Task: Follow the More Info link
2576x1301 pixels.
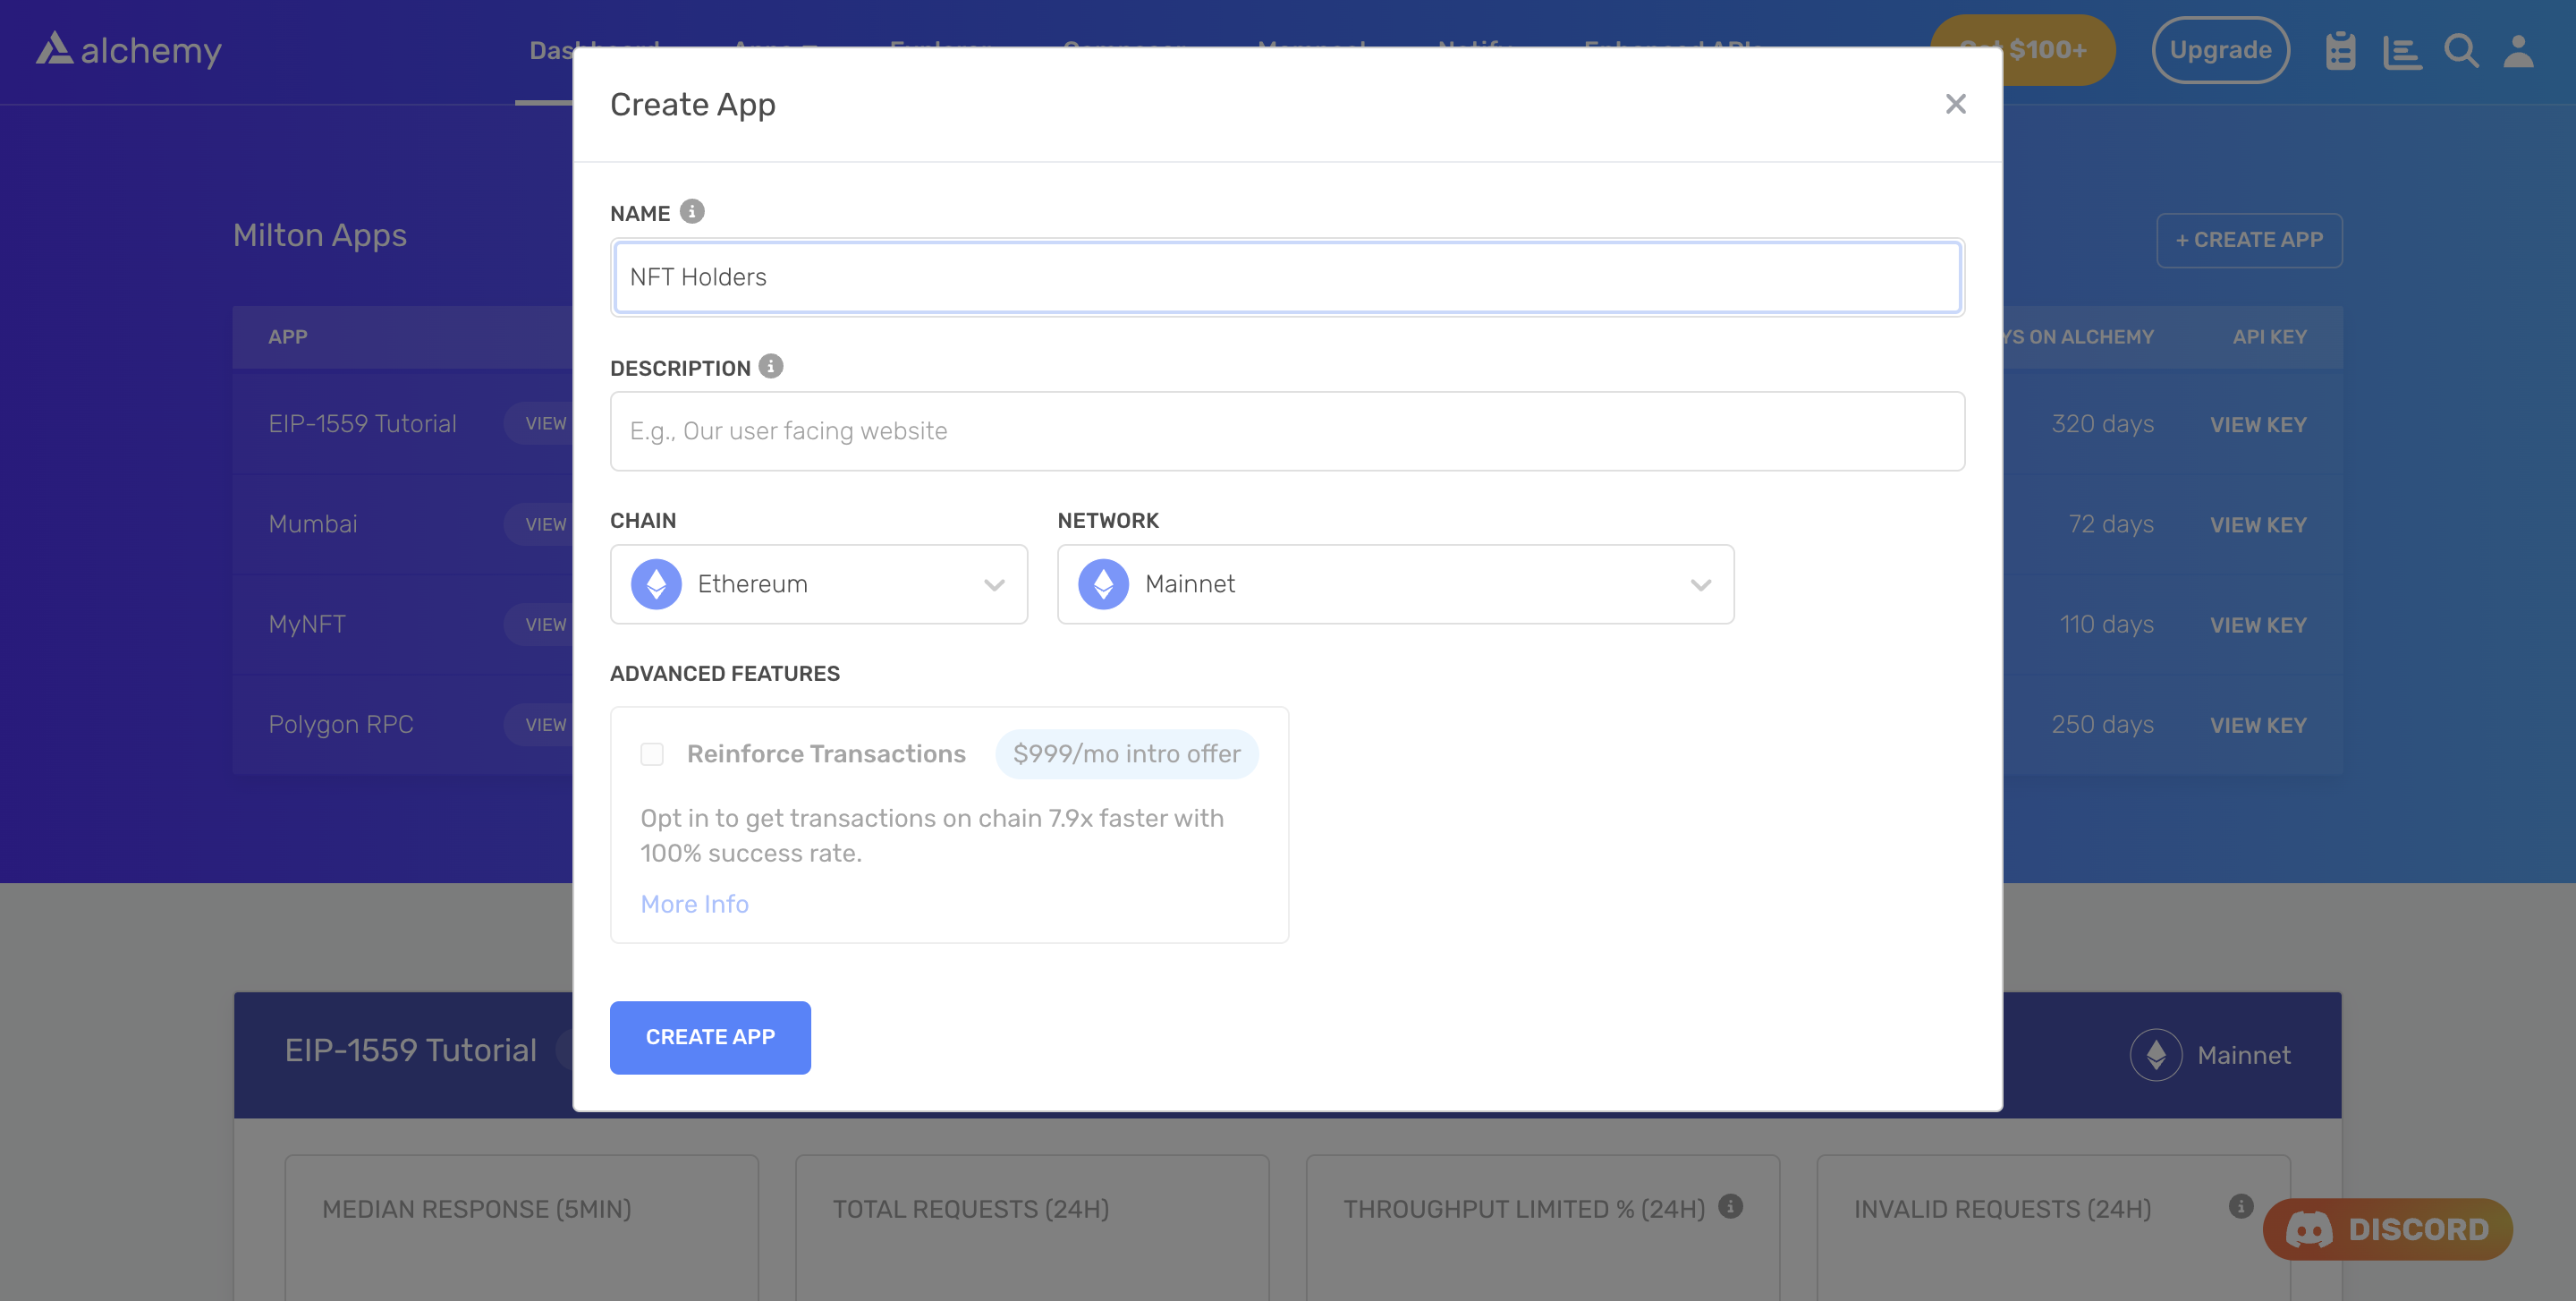Action: pyautogui.click(x=694, y=904)
